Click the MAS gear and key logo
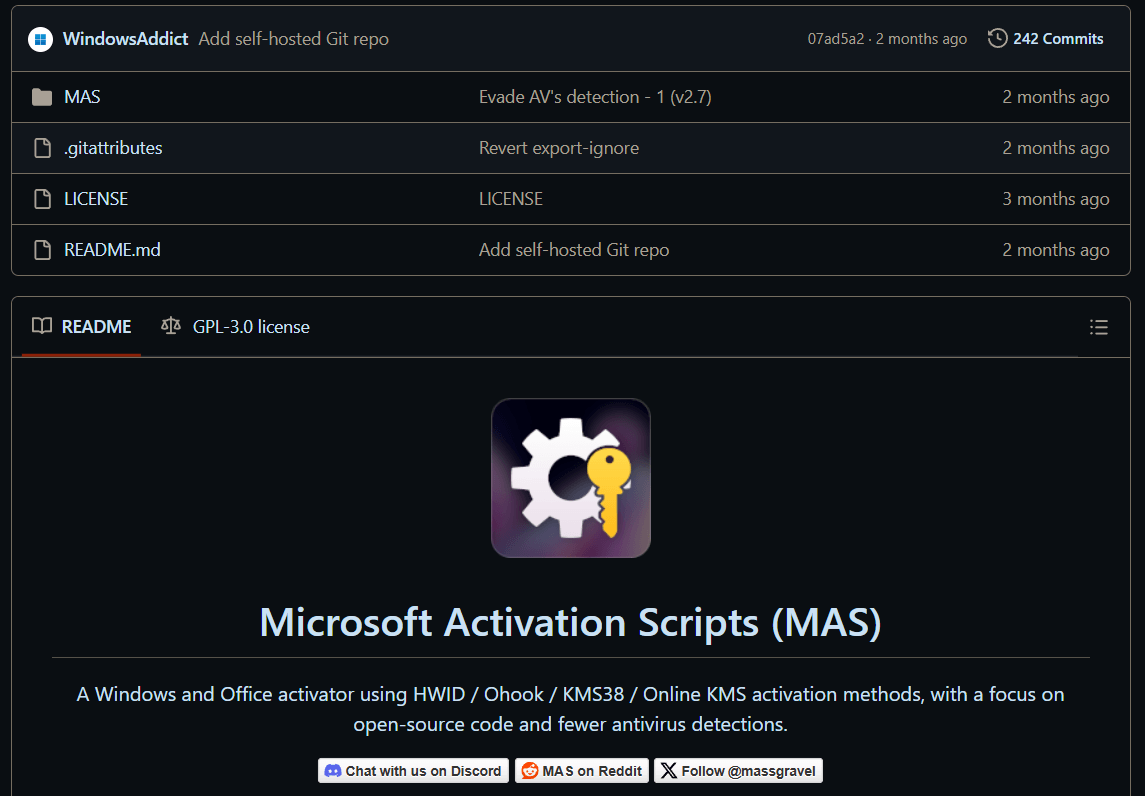This screenshot has width=1145, height=796. (571, 478)
